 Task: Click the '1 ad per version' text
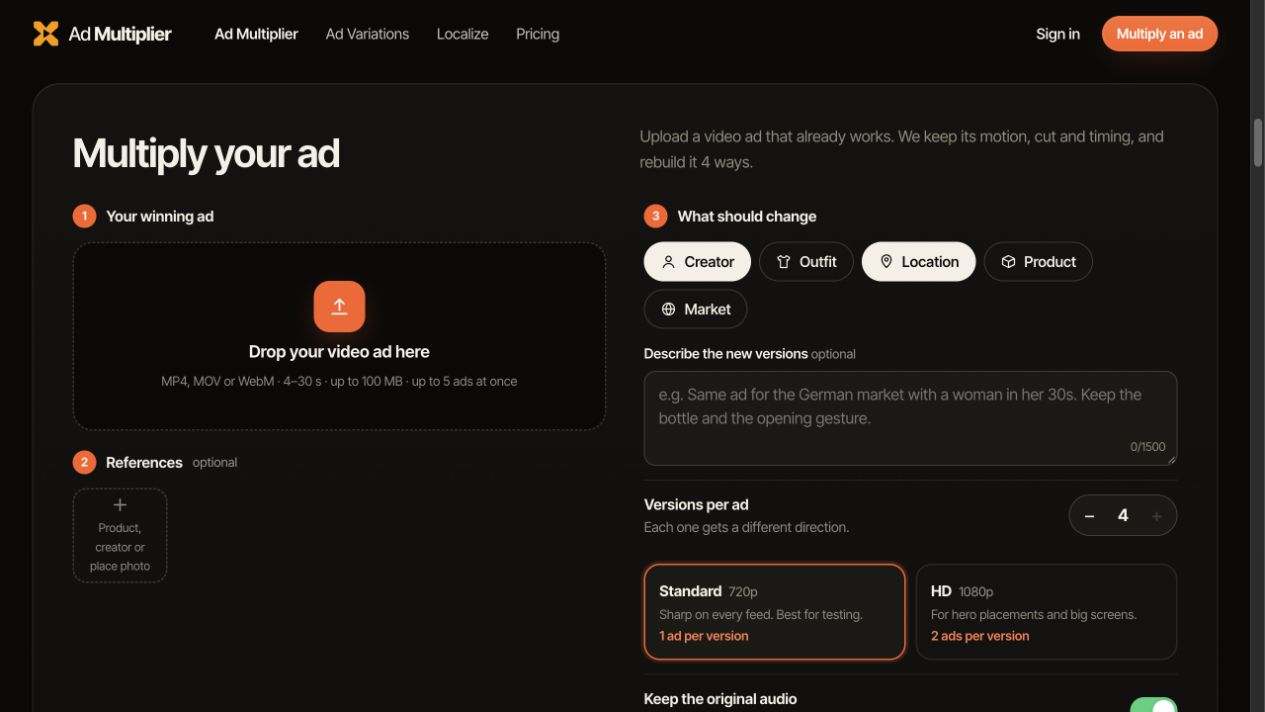click(x=704, y=636)
